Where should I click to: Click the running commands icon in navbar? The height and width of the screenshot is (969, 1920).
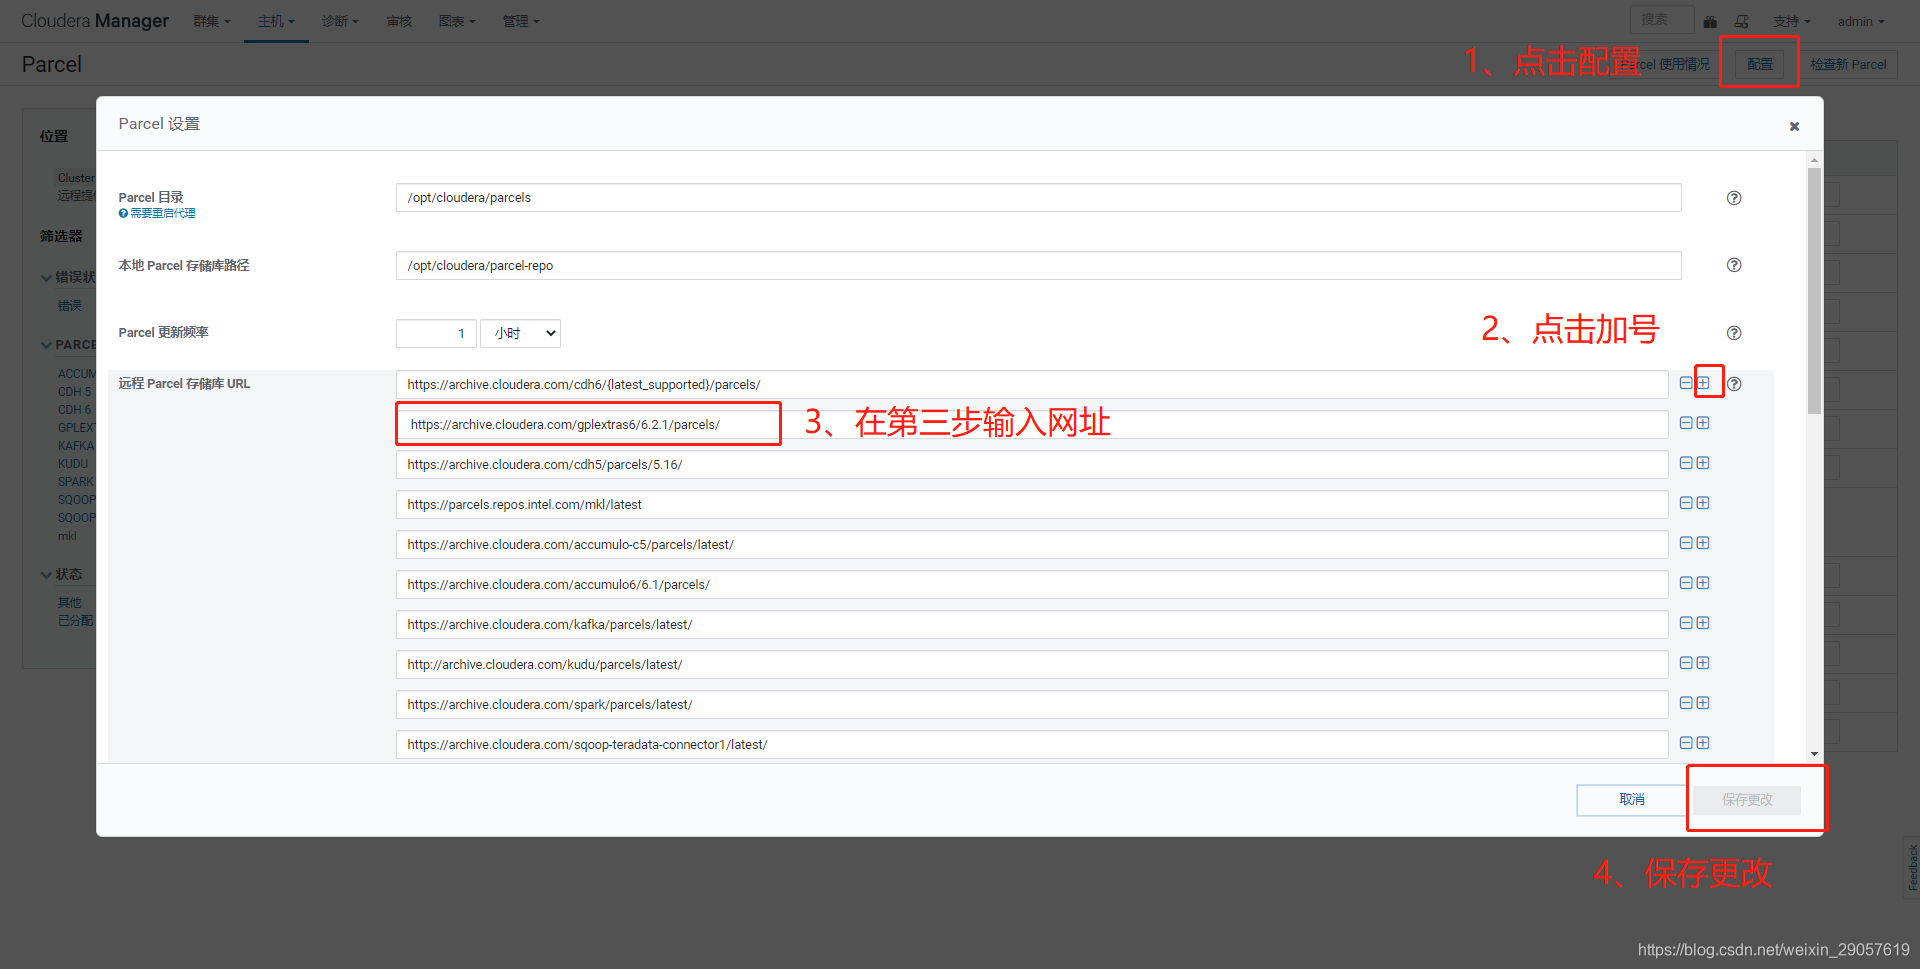tap(1741, 21)
